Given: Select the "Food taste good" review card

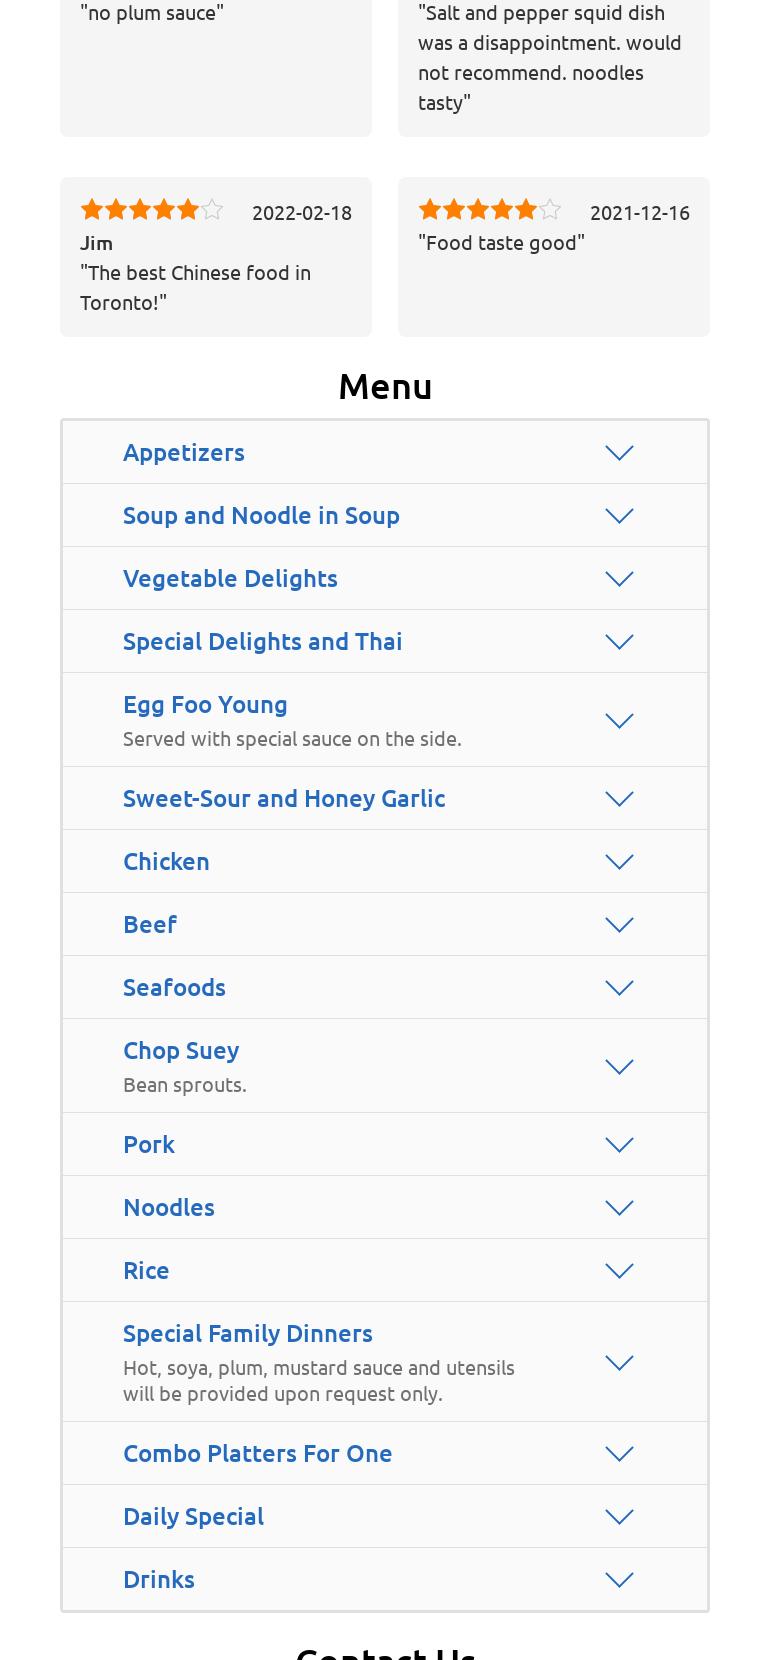Looking at the screenshot, I should pyautogui.click(x=553, y=257).
